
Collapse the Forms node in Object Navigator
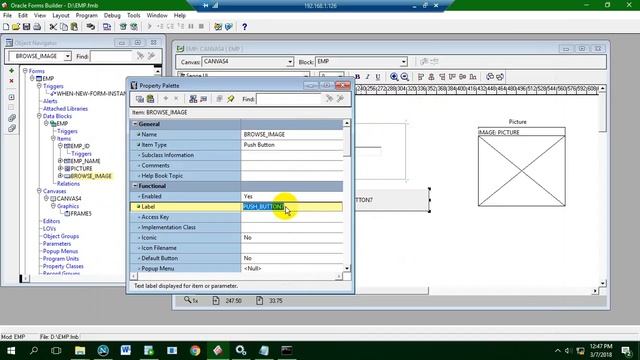click(25, 71)
